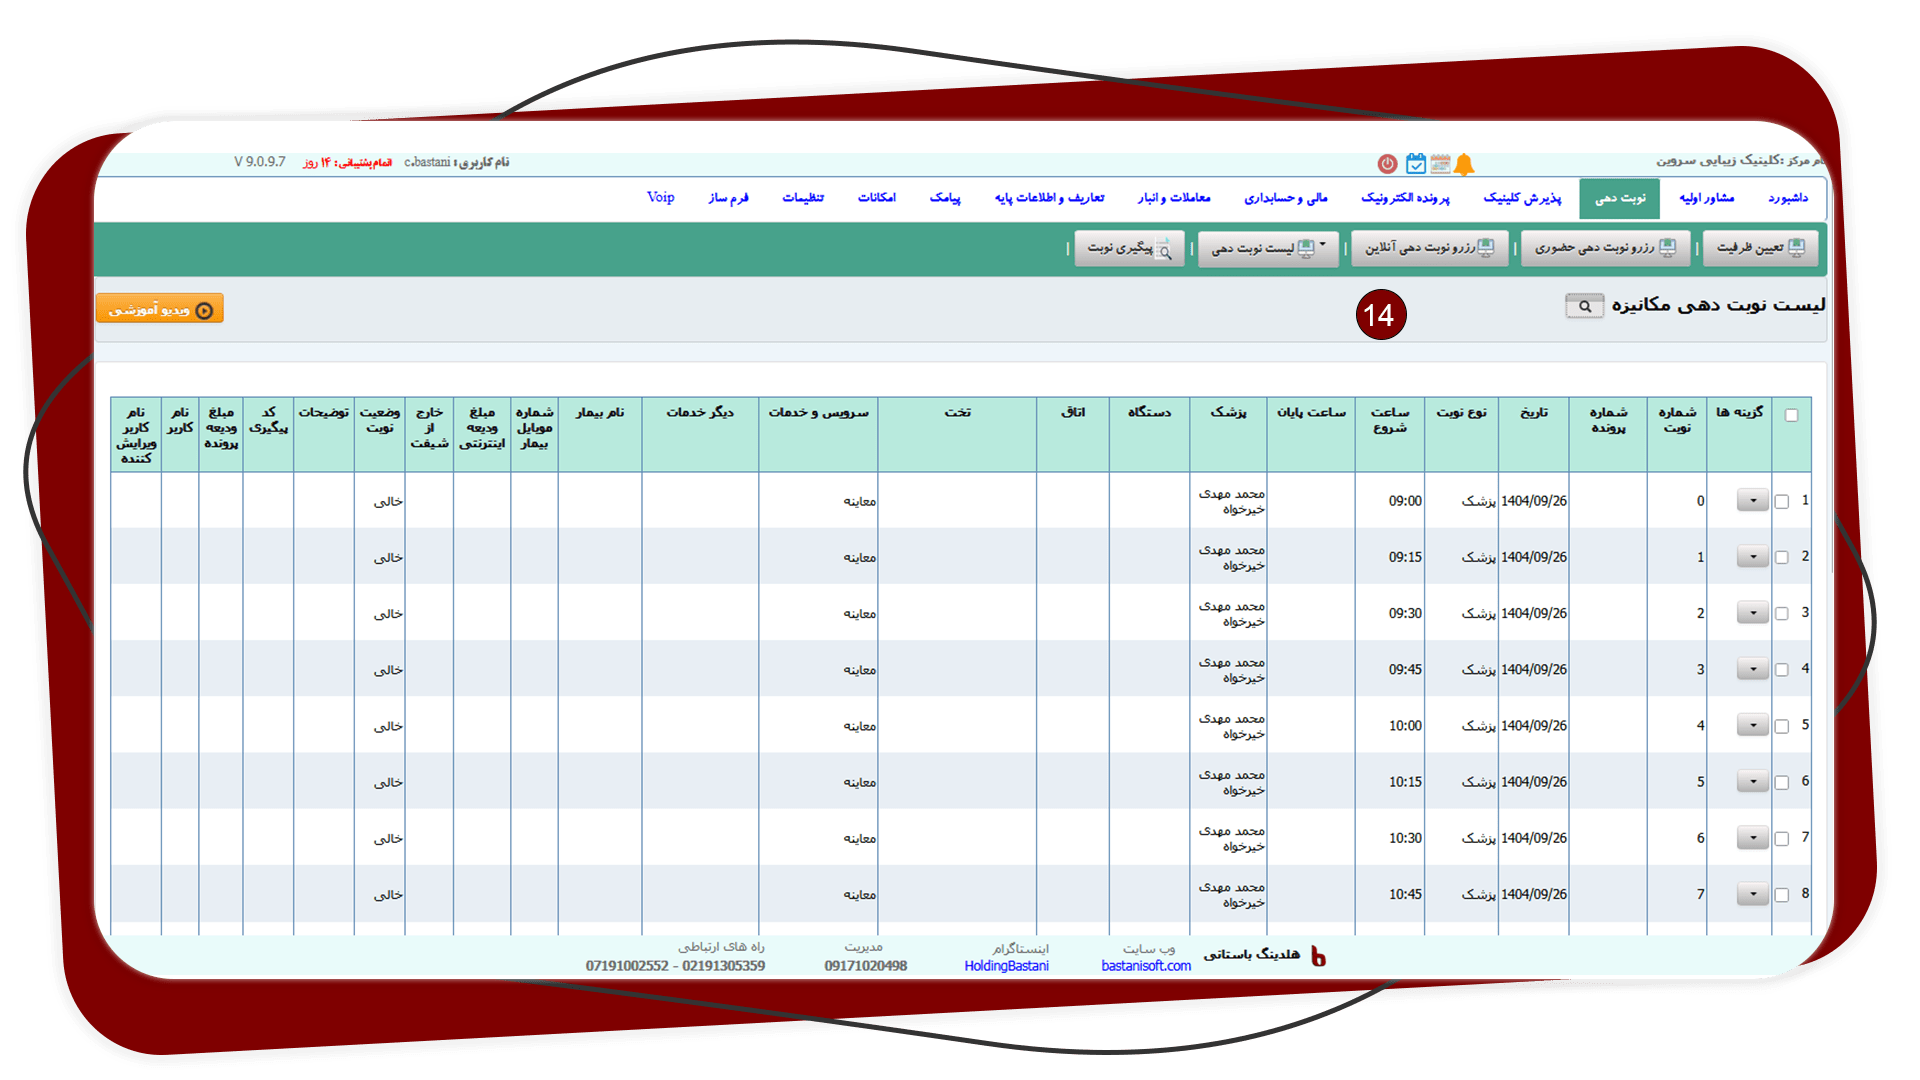The image size is (1920, 1080).
Task: Check the row 3 checkbox (09:30)
Action: [x=1781, y=614]
